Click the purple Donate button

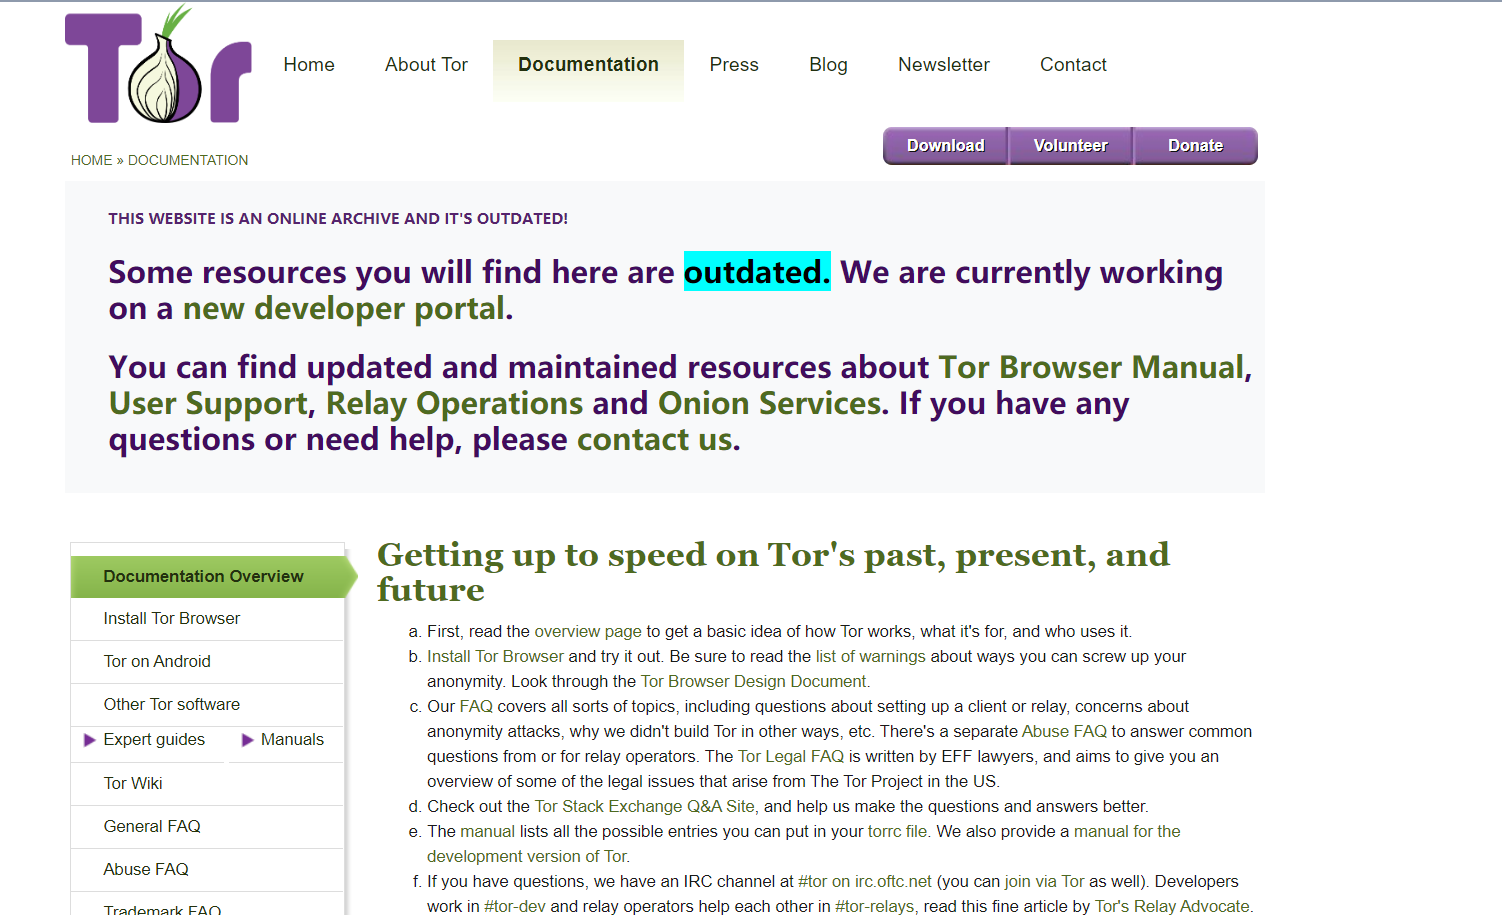[x=1195, y=146]
